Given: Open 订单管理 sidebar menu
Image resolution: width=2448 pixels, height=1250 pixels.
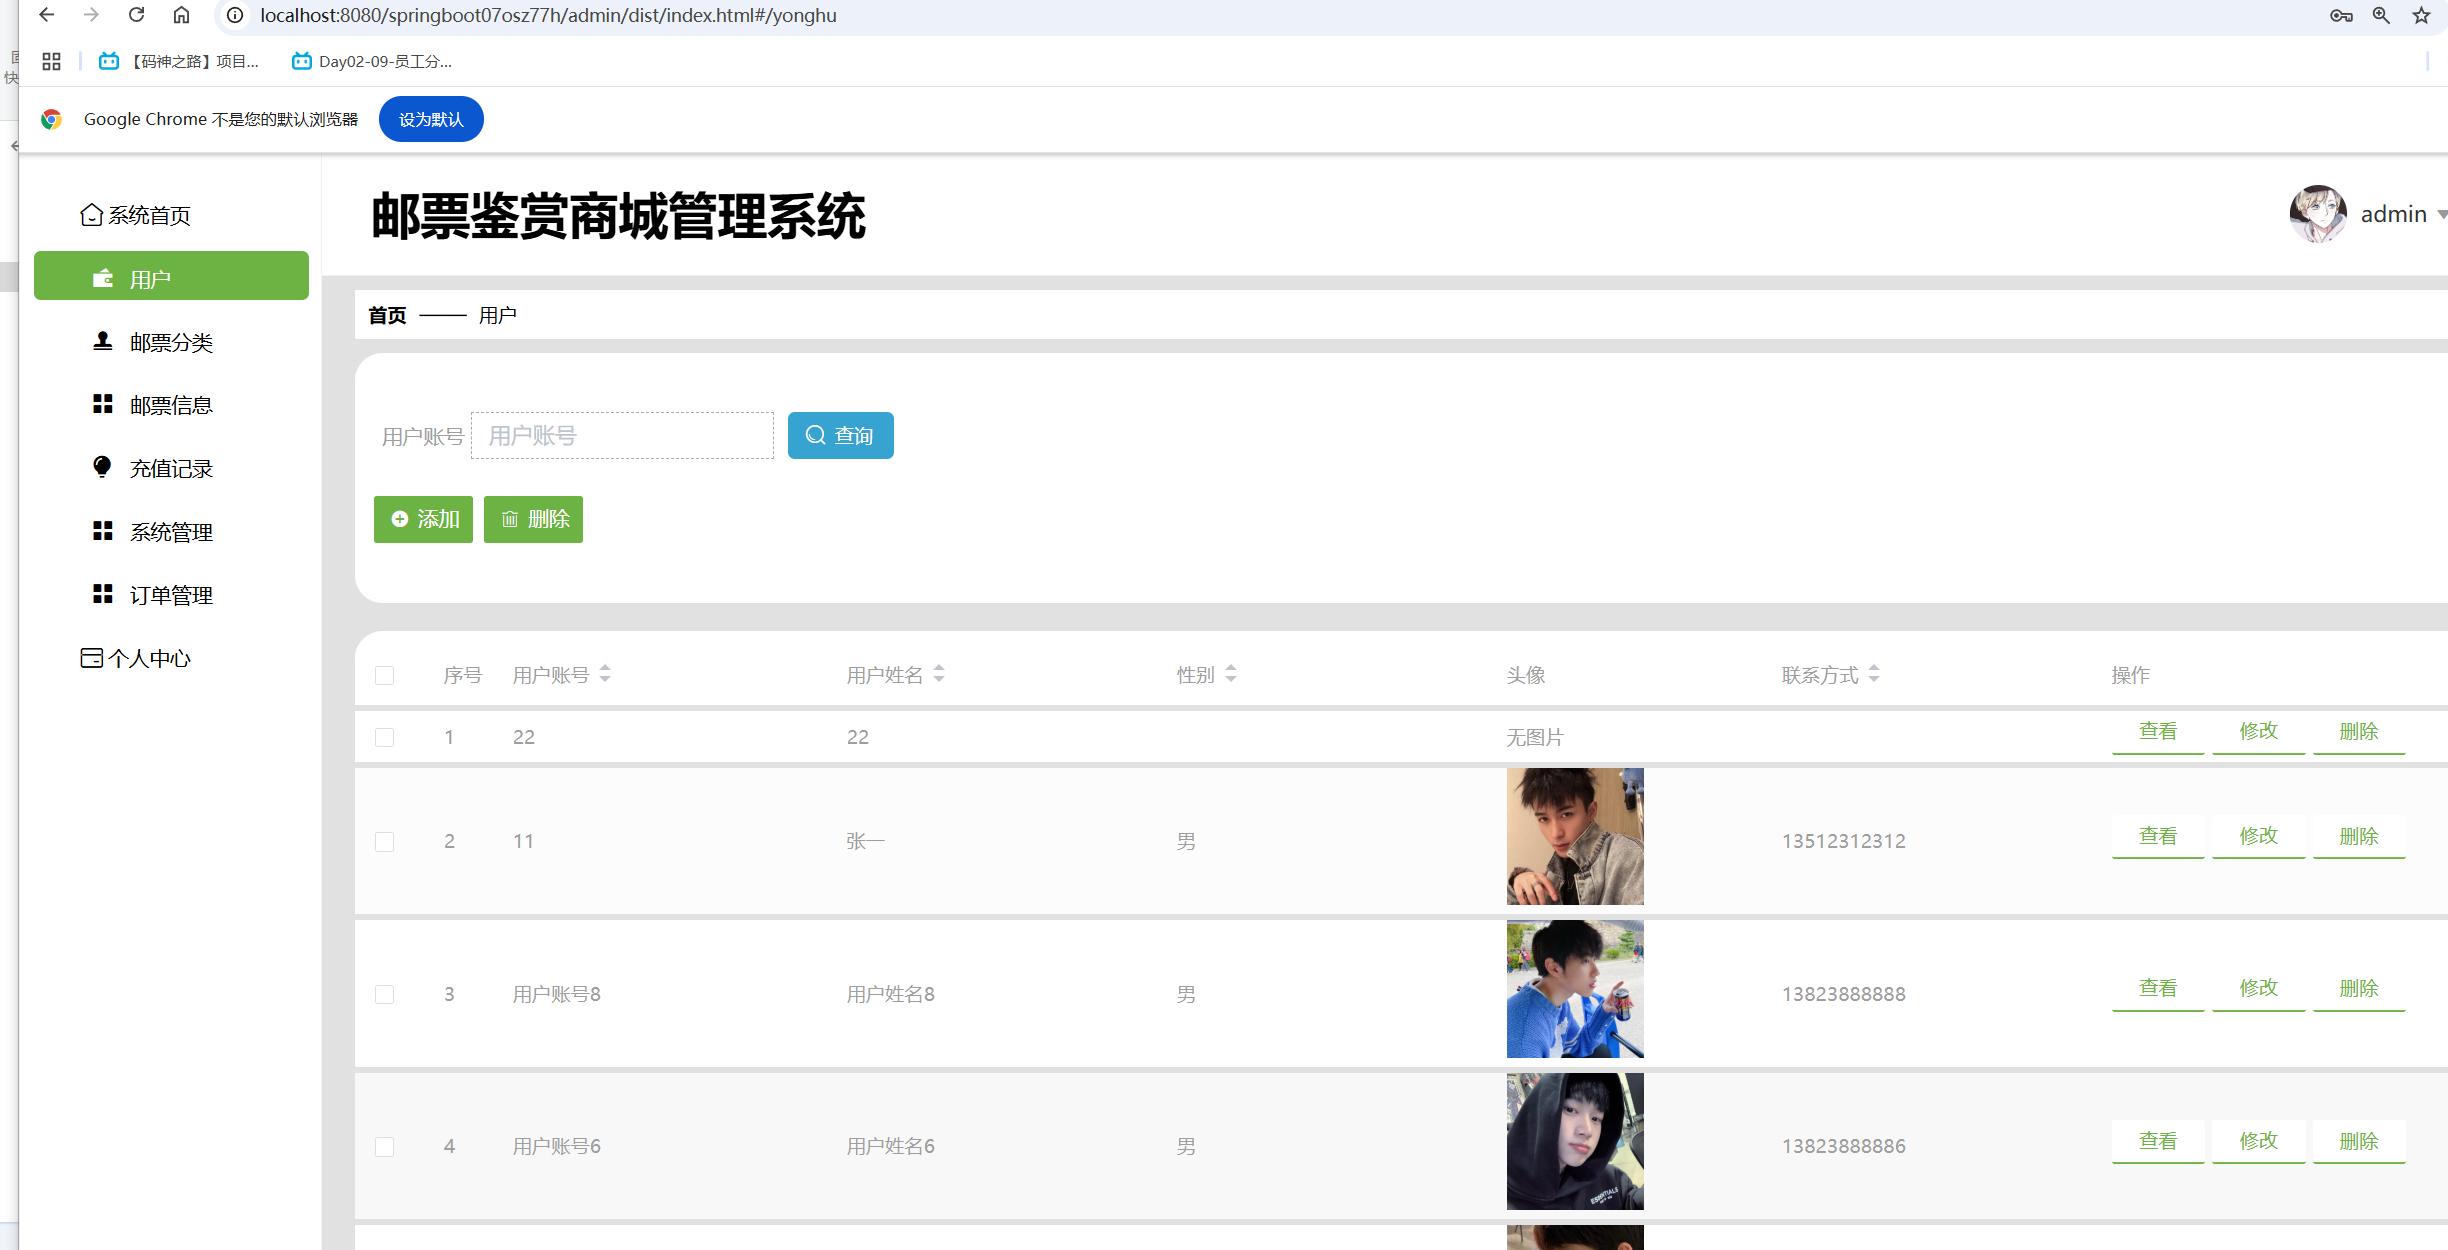Looking at the screenshot, I should [x=171, y=595].
